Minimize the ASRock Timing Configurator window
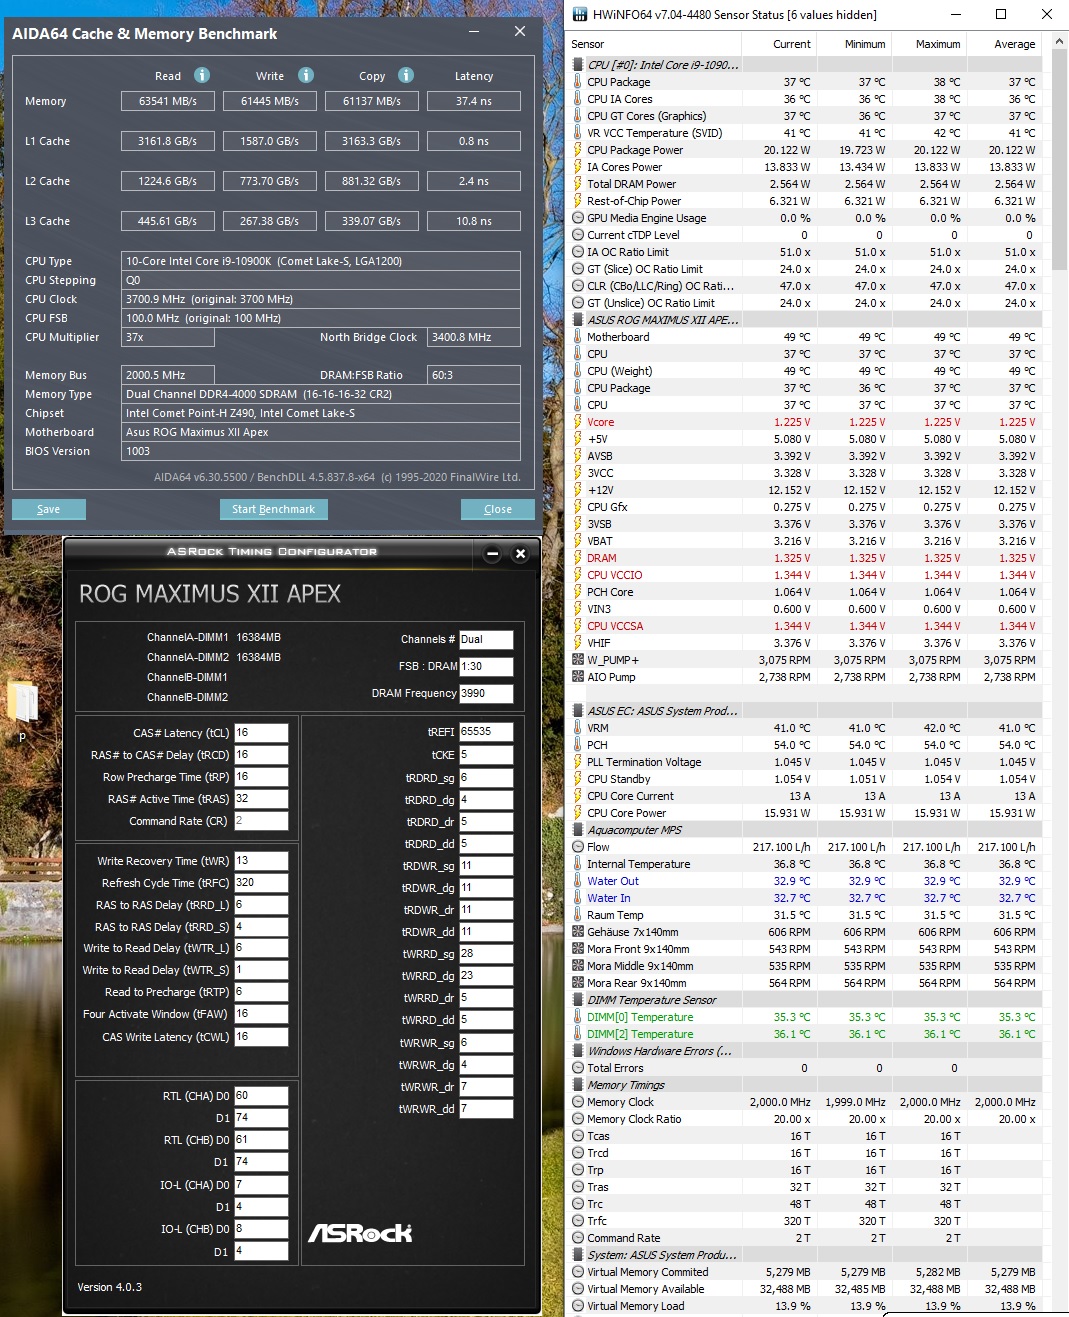 [x=492, y=553]
